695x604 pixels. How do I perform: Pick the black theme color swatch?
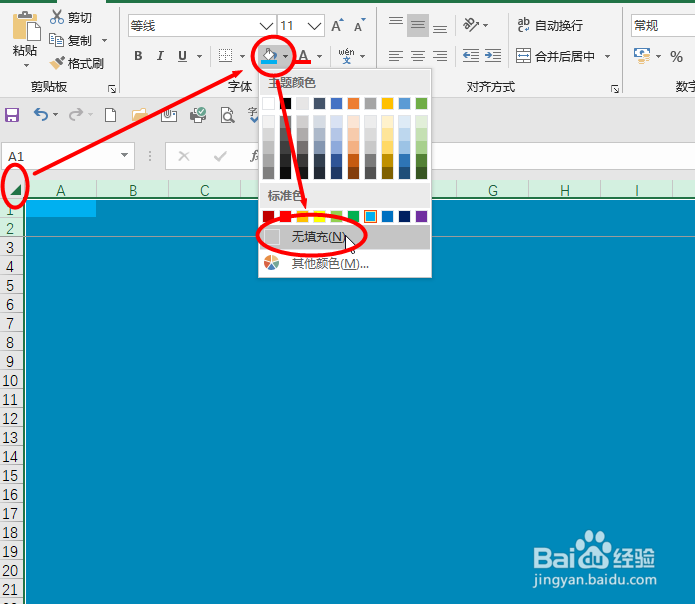tap(285, 104)
